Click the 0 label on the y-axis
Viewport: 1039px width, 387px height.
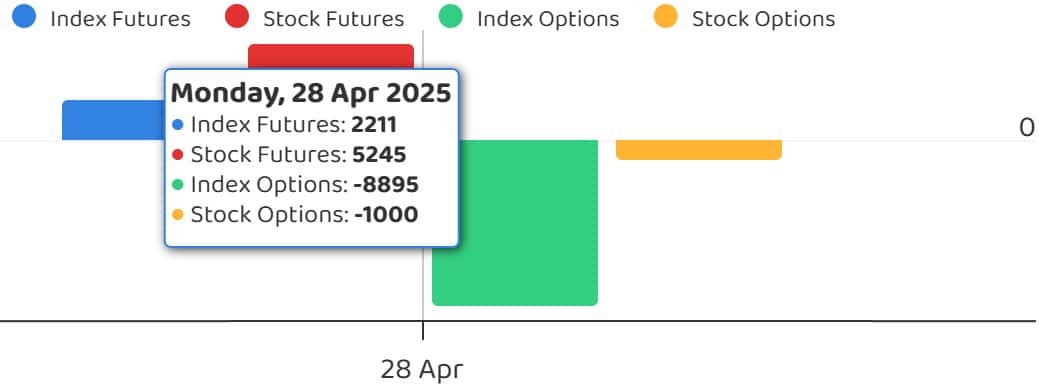point(1026,128)
